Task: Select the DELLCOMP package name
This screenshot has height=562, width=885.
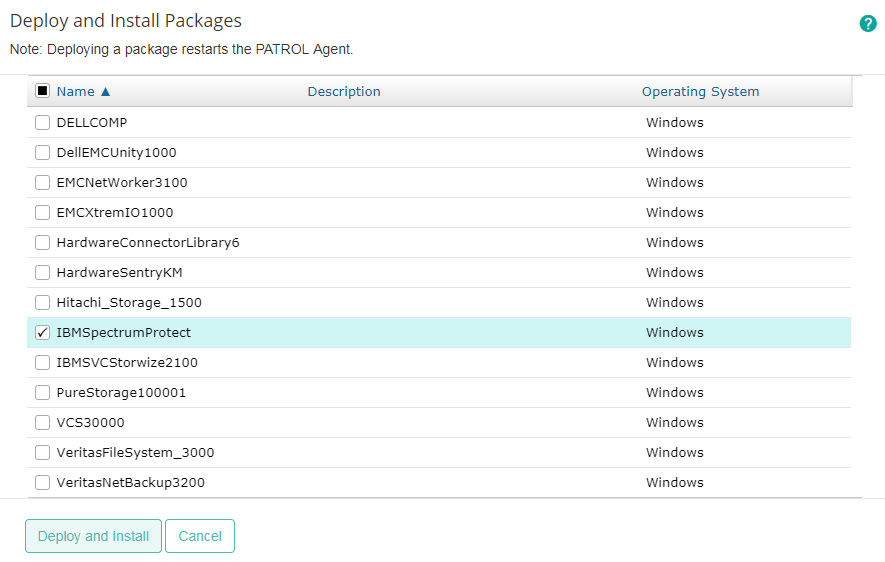Action: pyautogui.click(x=92, y=122)
